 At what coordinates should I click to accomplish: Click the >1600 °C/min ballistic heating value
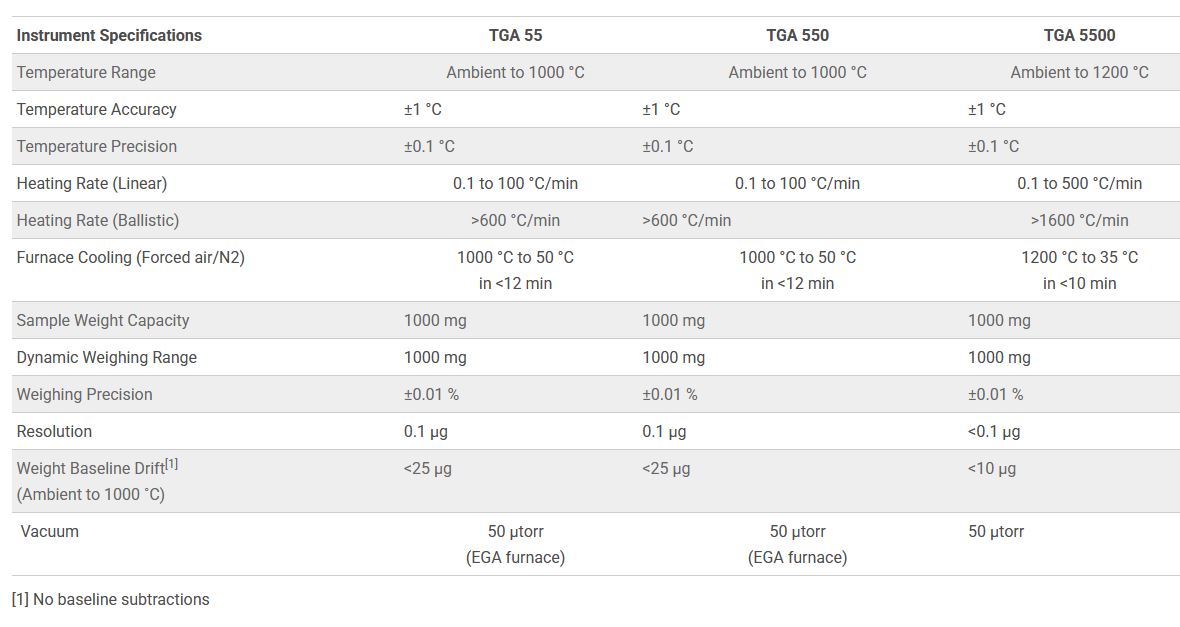pyautogui.click(x=1079, y=220)
